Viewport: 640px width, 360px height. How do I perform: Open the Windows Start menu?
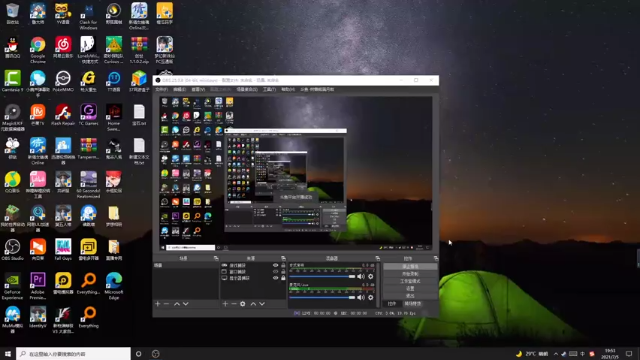(x=8, y=354)
